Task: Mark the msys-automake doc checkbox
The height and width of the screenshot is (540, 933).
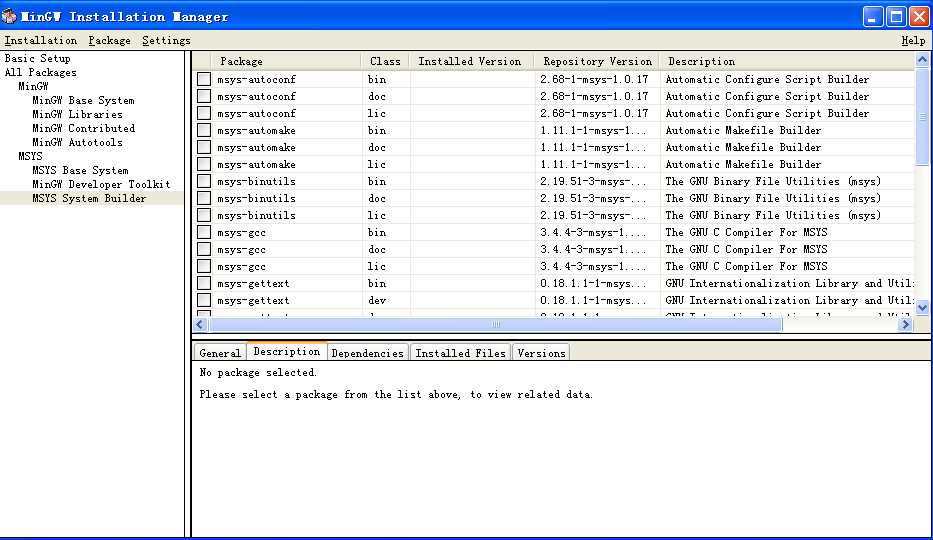Action: (x=204, y=147)
